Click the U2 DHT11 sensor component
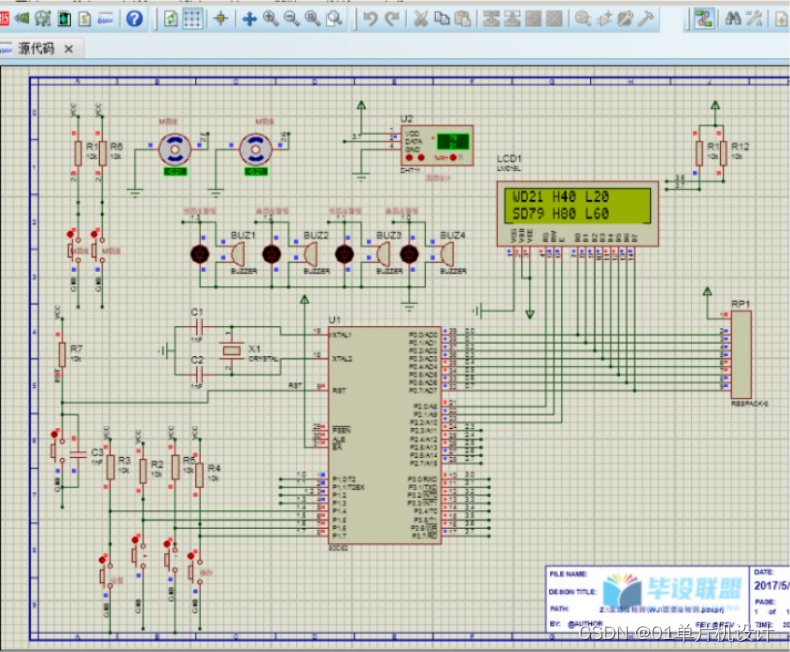Viewport: 790px width, 652px height. pos(437,145)
